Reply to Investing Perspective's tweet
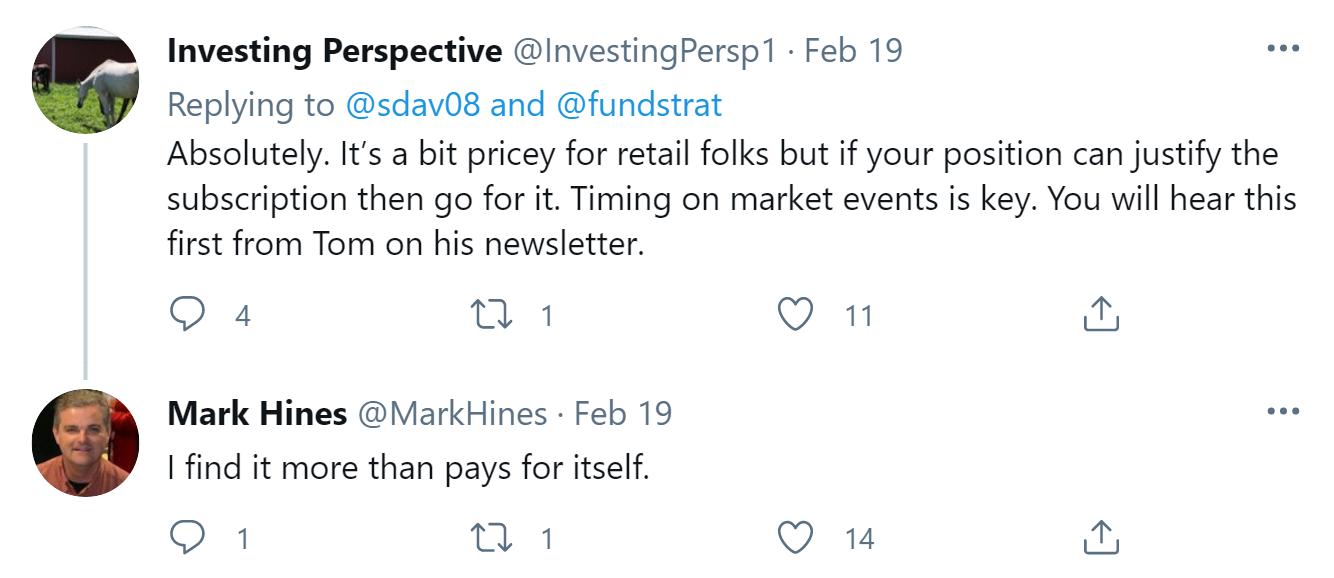The height and width of the screenshot is (578, 1334). (x=187, y=315)
